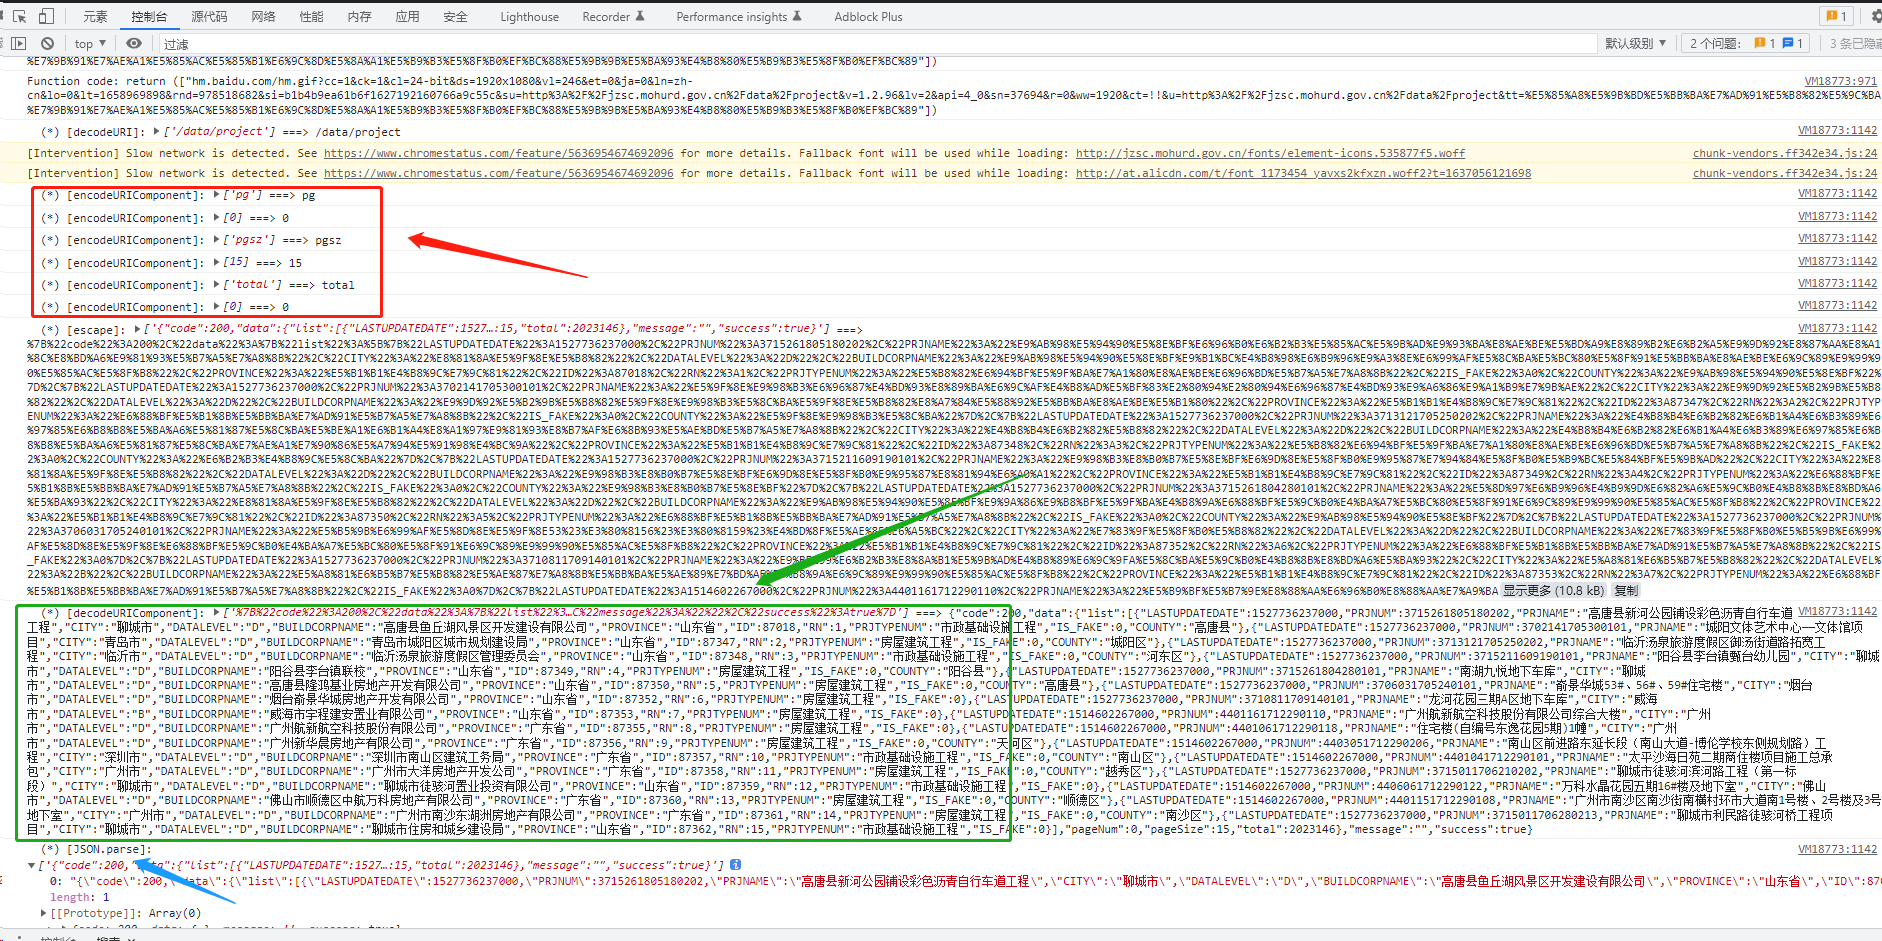This screenshot has height=941, width=1882.
Task: Open the Lighthouse tab
Action: [529, 16]
